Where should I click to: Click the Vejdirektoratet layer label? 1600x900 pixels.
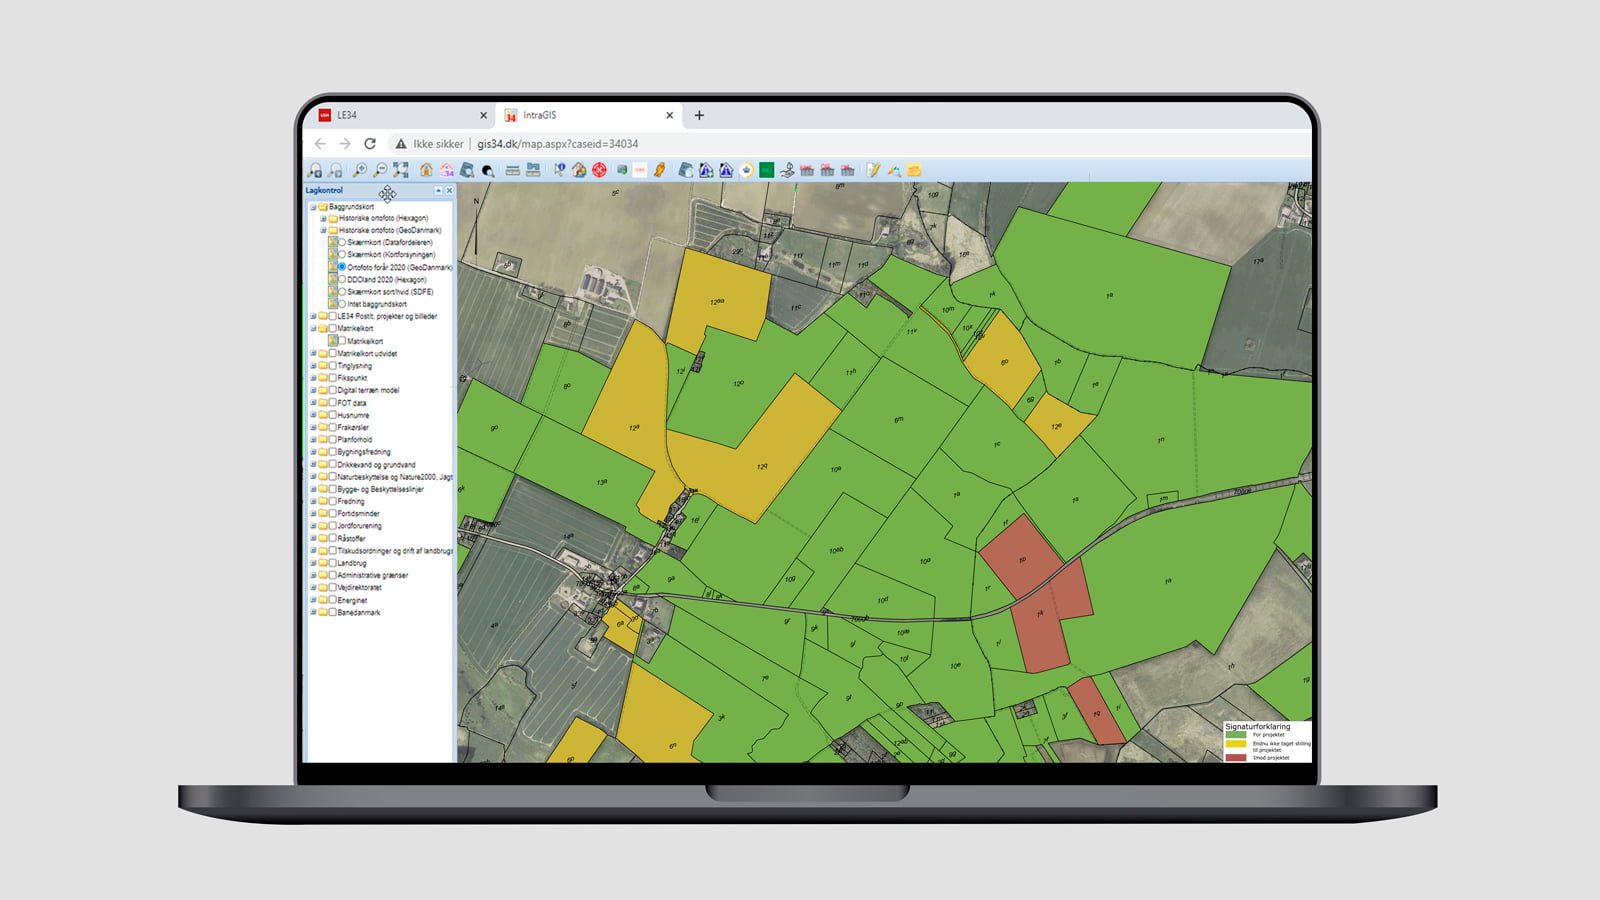359,587
